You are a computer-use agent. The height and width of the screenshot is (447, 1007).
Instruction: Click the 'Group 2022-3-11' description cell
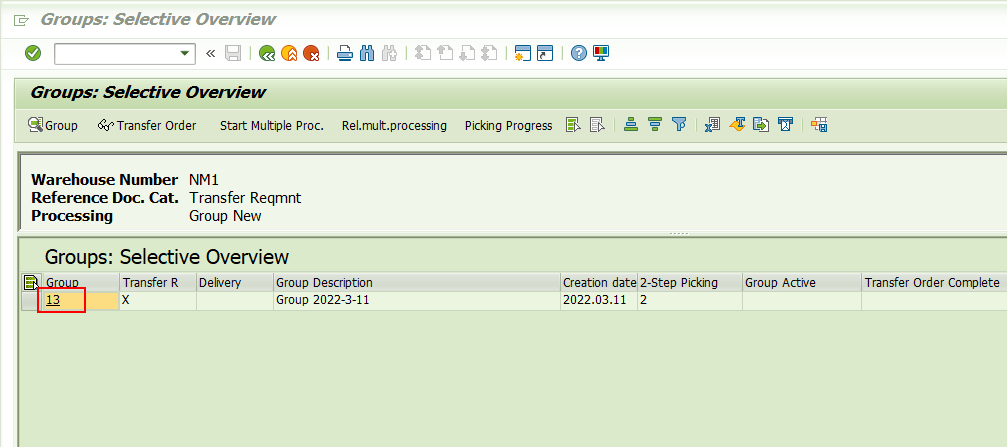click(417, 301)
